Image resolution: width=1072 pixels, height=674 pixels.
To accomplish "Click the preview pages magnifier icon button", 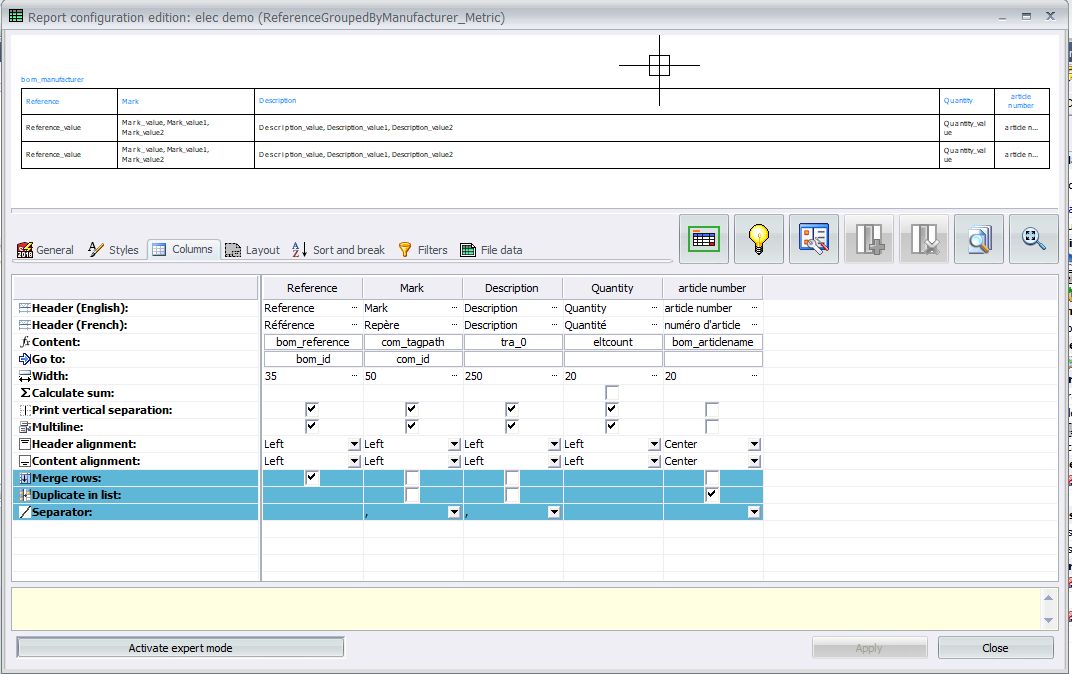I will pos(979,239).
